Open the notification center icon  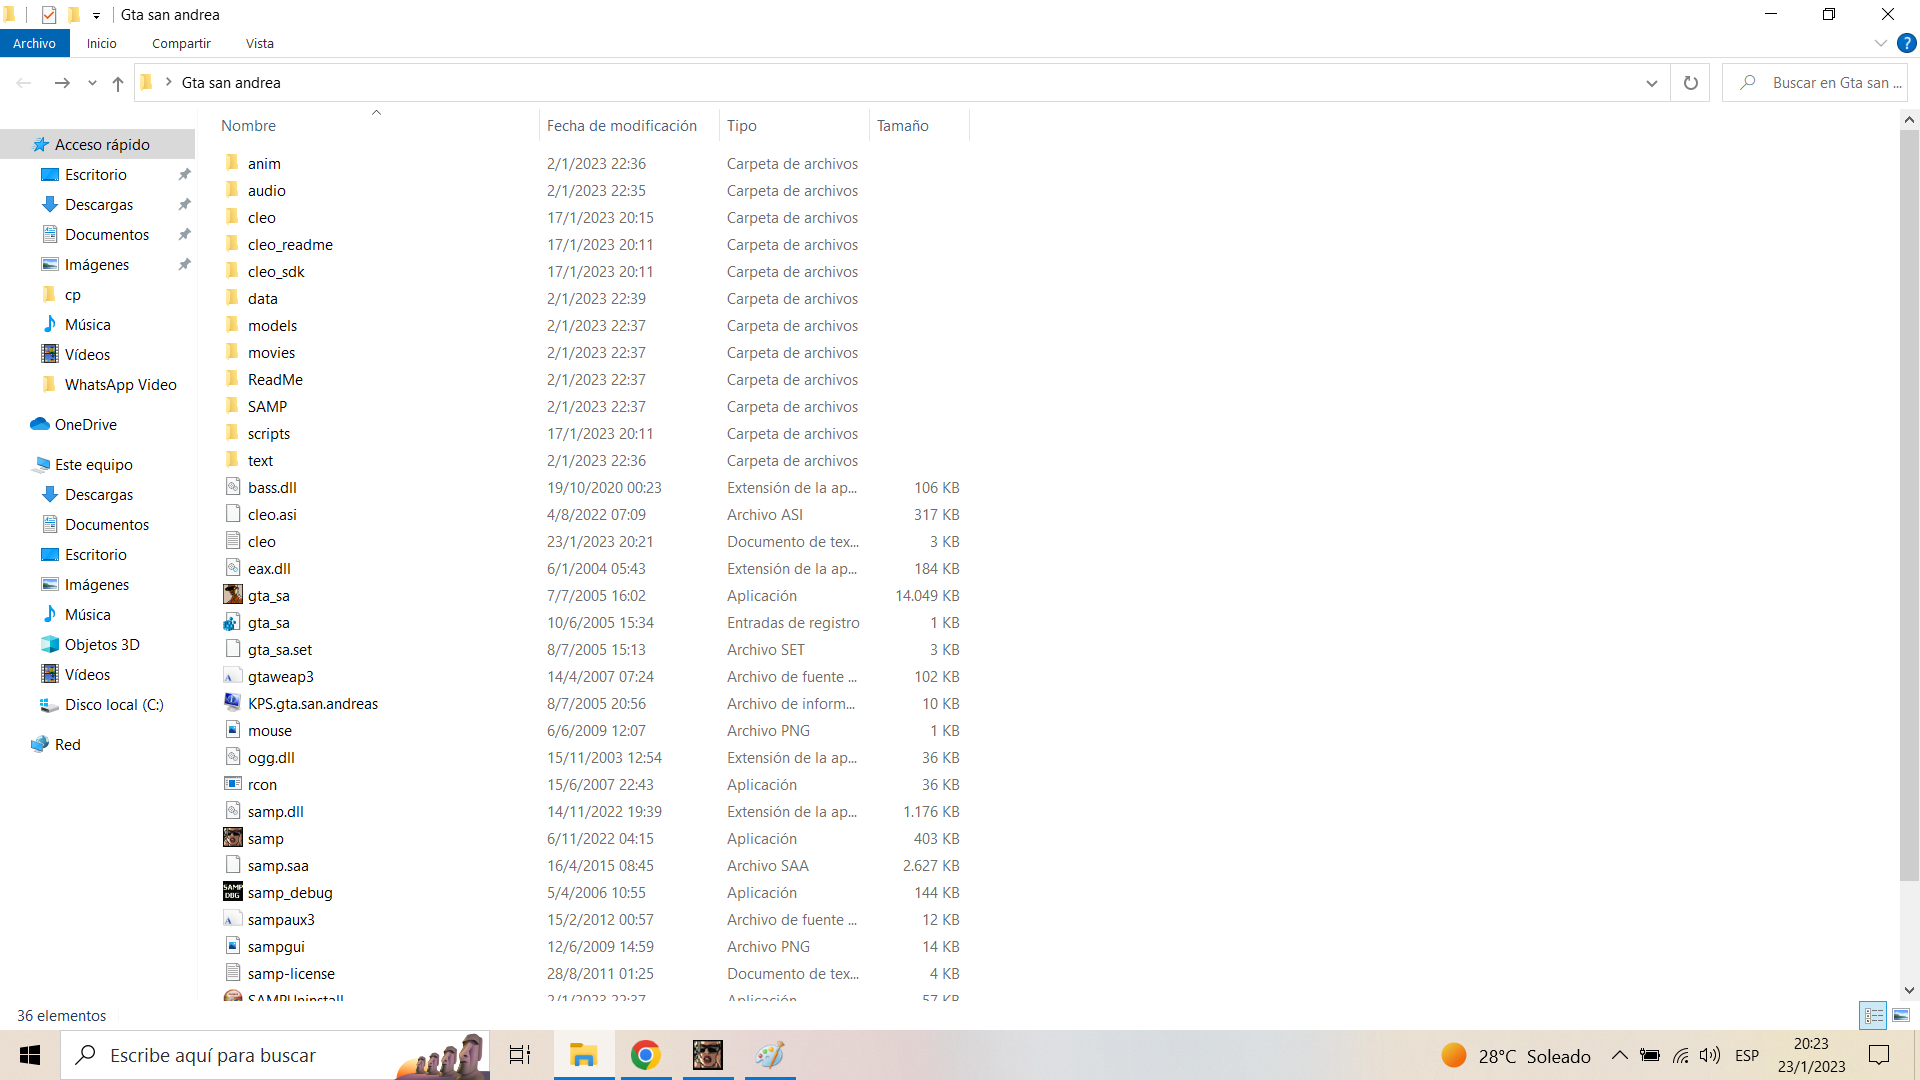[1879, 1055]
